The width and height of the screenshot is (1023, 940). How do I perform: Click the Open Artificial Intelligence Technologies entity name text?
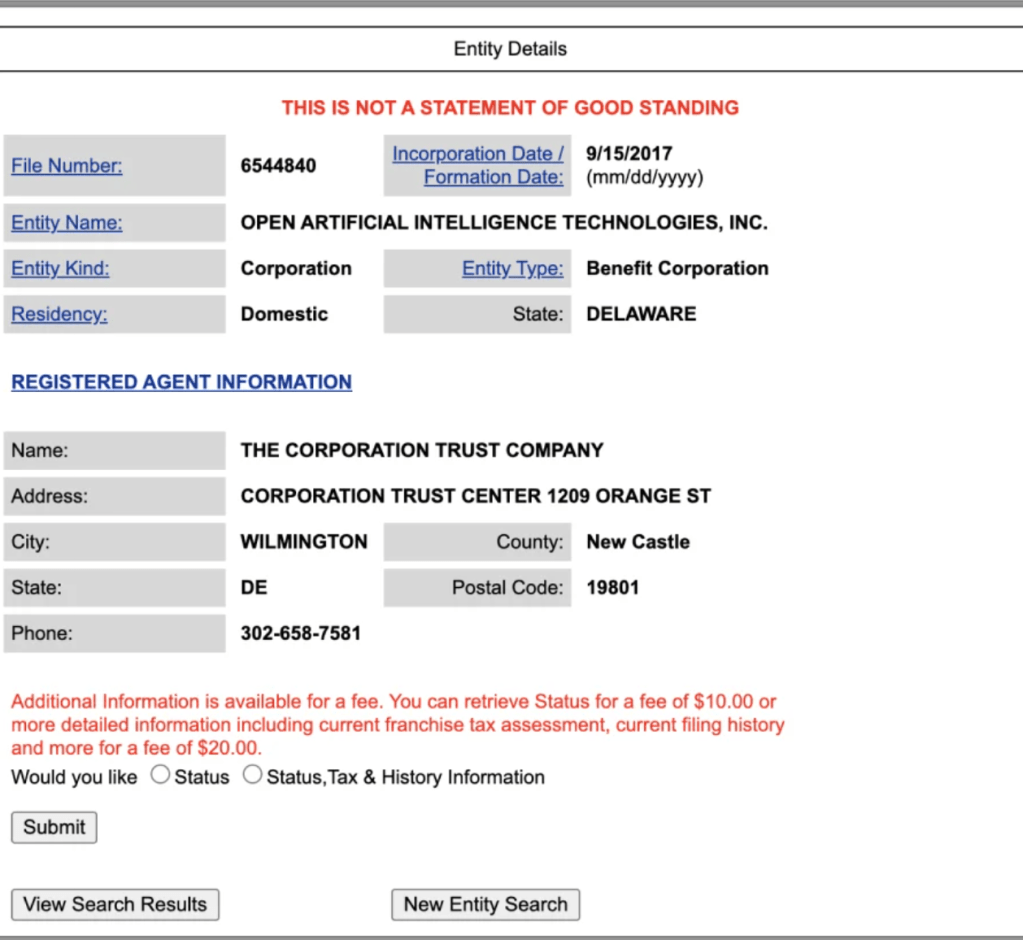pos(504,223)
